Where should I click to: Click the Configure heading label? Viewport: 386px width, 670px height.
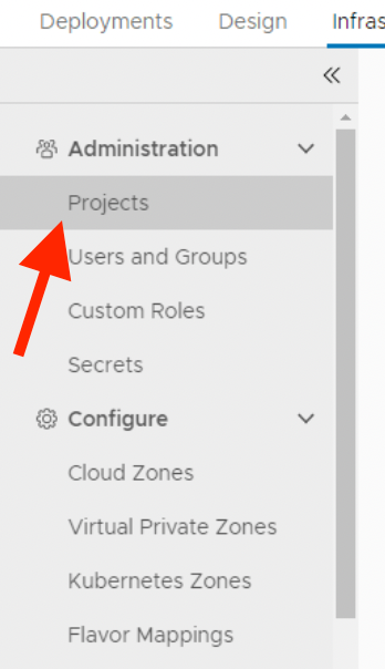pyautogui.click(x=118, y=419)
